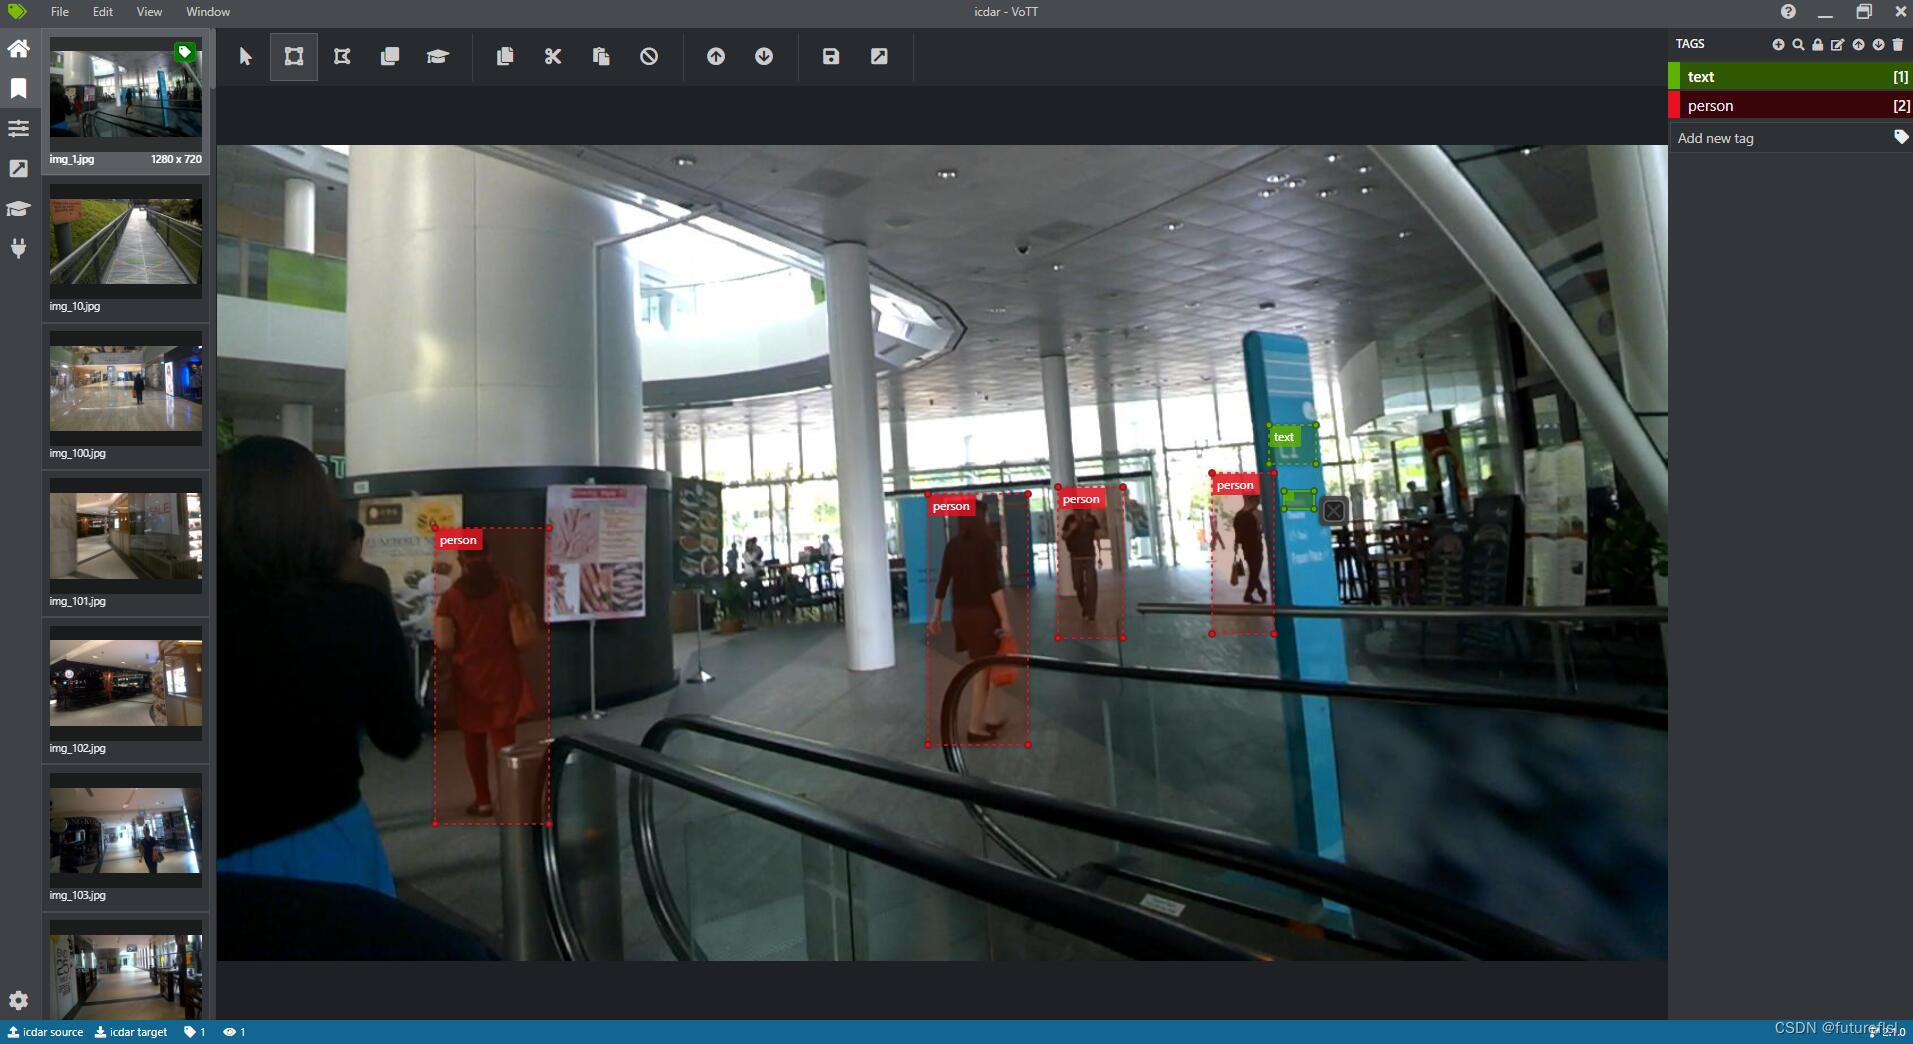Copy selected regions via toolbar
Viewport: 1913px width, 1044px height.
(505, 57)
